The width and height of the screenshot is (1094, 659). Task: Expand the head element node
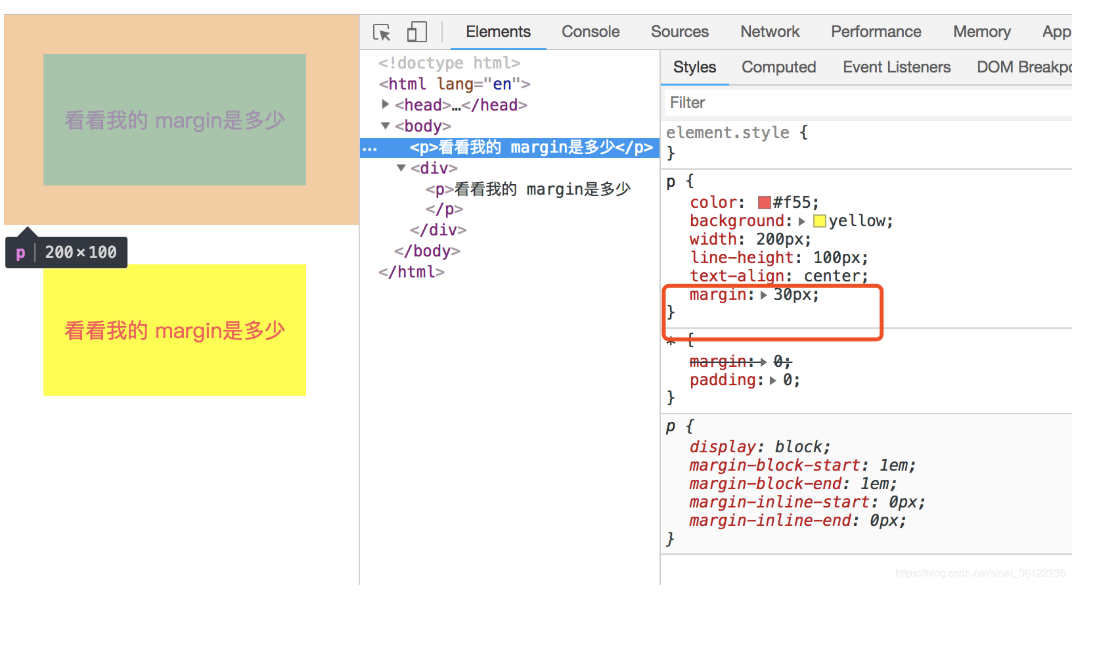385,105
